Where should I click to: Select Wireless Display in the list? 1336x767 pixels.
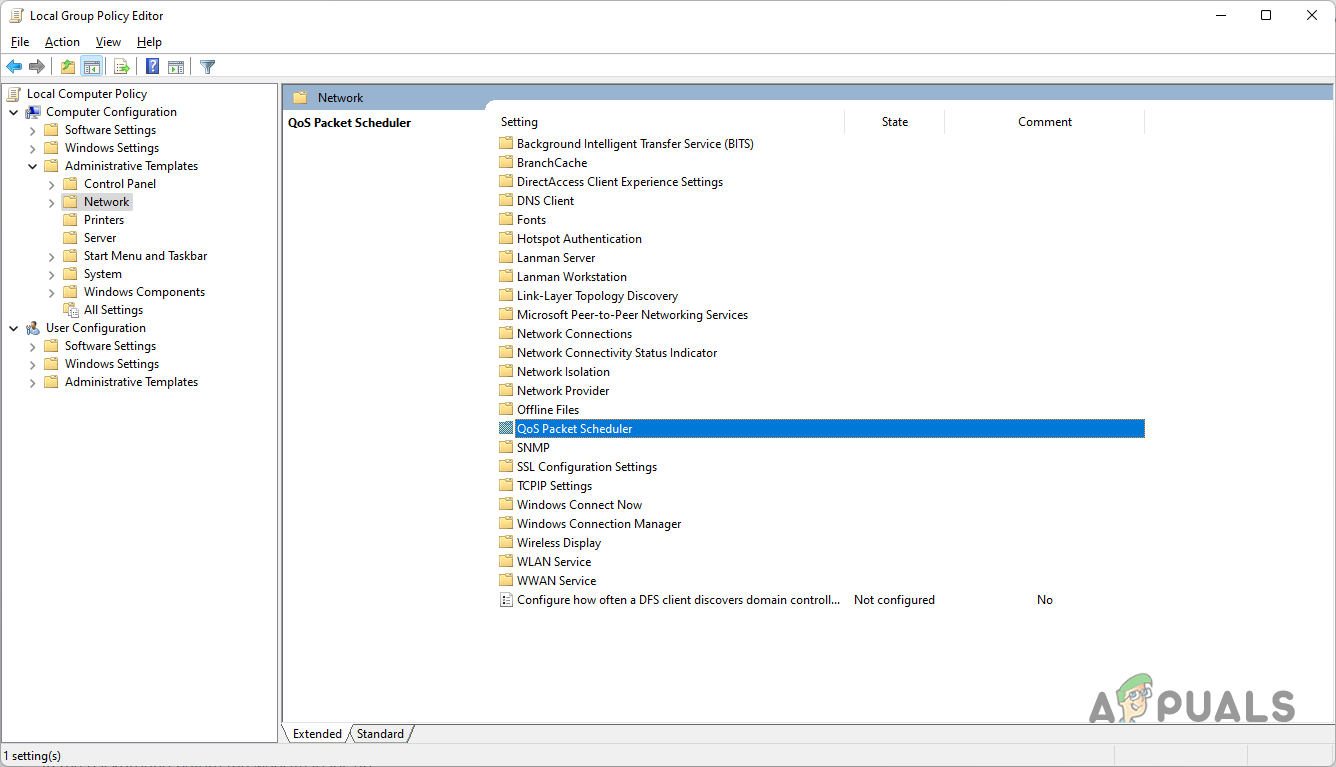point(559,543)
